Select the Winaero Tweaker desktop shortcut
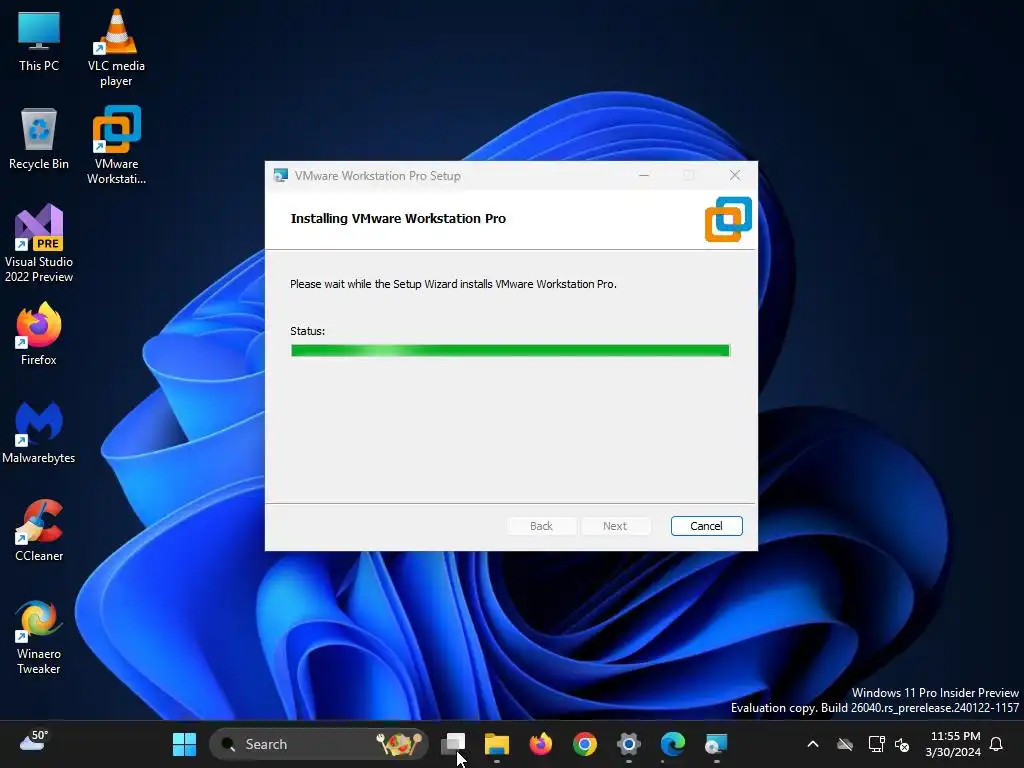The image size is (1024, 768). (x=39, y=637)
